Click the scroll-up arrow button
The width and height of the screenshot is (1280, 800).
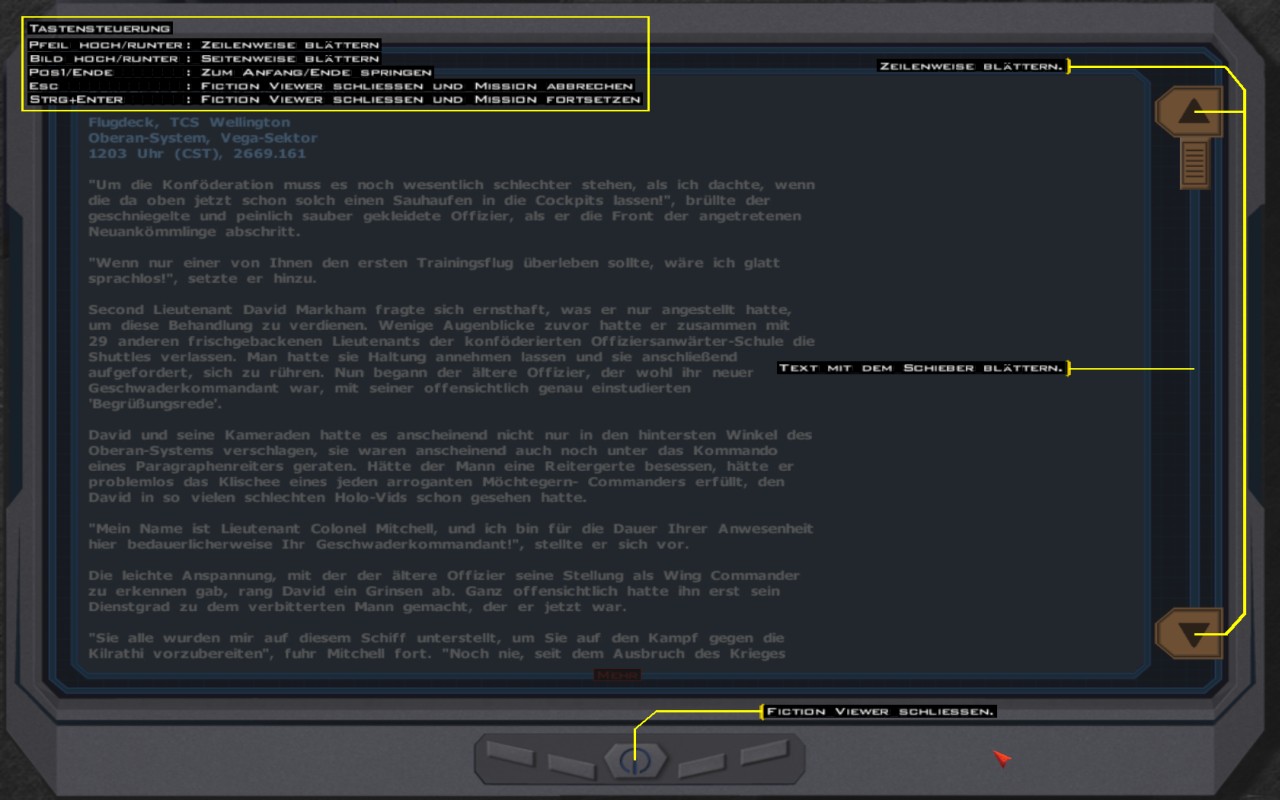click(x=1189, y=113)
